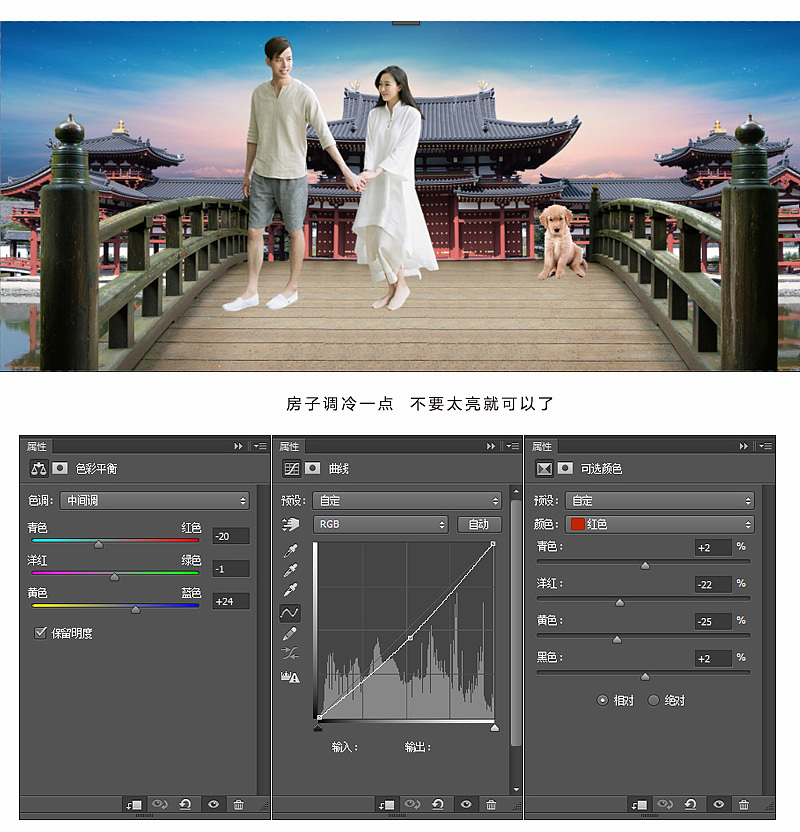Screen dimensions: 800x832
Task: Pick the white point eyedropper in Curves
Action: tap(290, 590)
